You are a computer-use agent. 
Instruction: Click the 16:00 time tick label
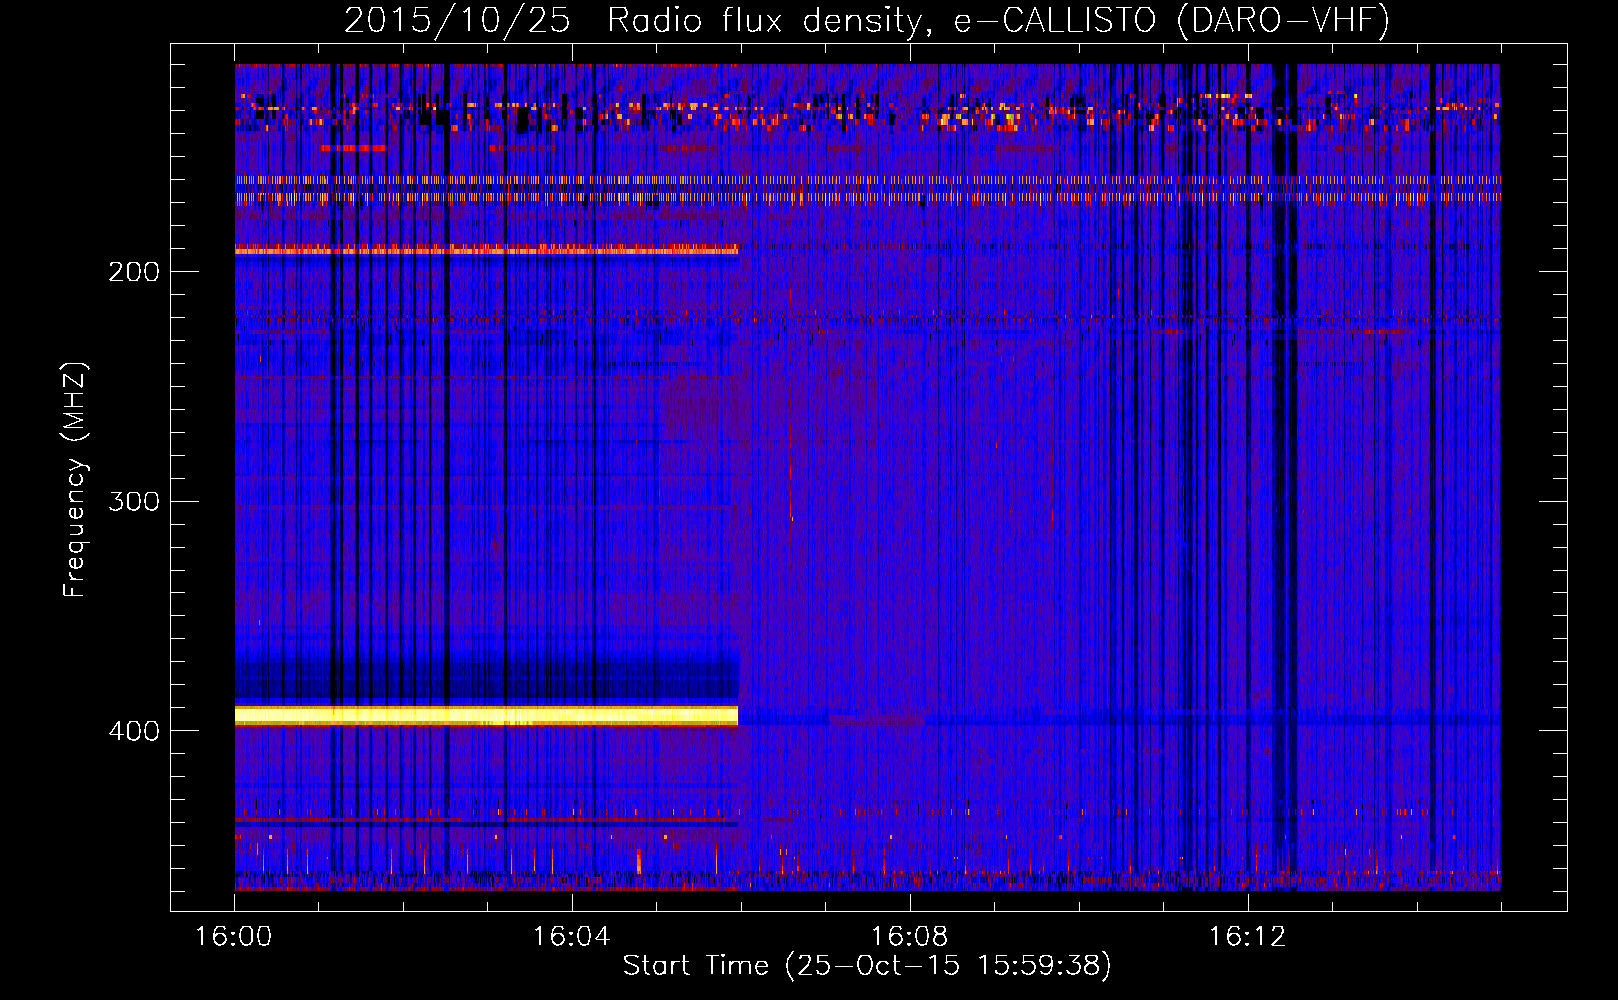click(233, 937)
